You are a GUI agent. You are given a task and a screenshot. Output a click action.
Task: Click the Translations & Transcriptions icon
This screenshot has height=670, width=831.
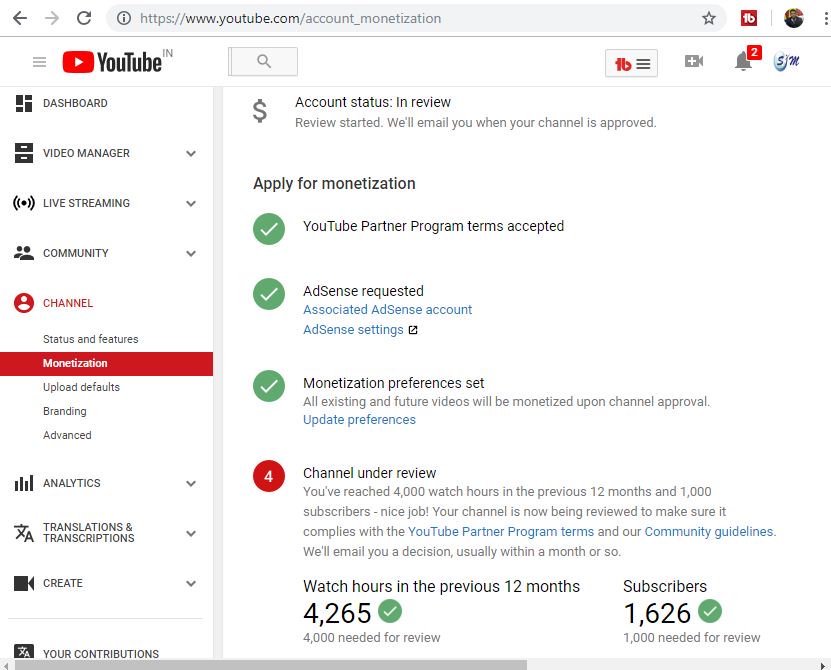tap(24, 533)
